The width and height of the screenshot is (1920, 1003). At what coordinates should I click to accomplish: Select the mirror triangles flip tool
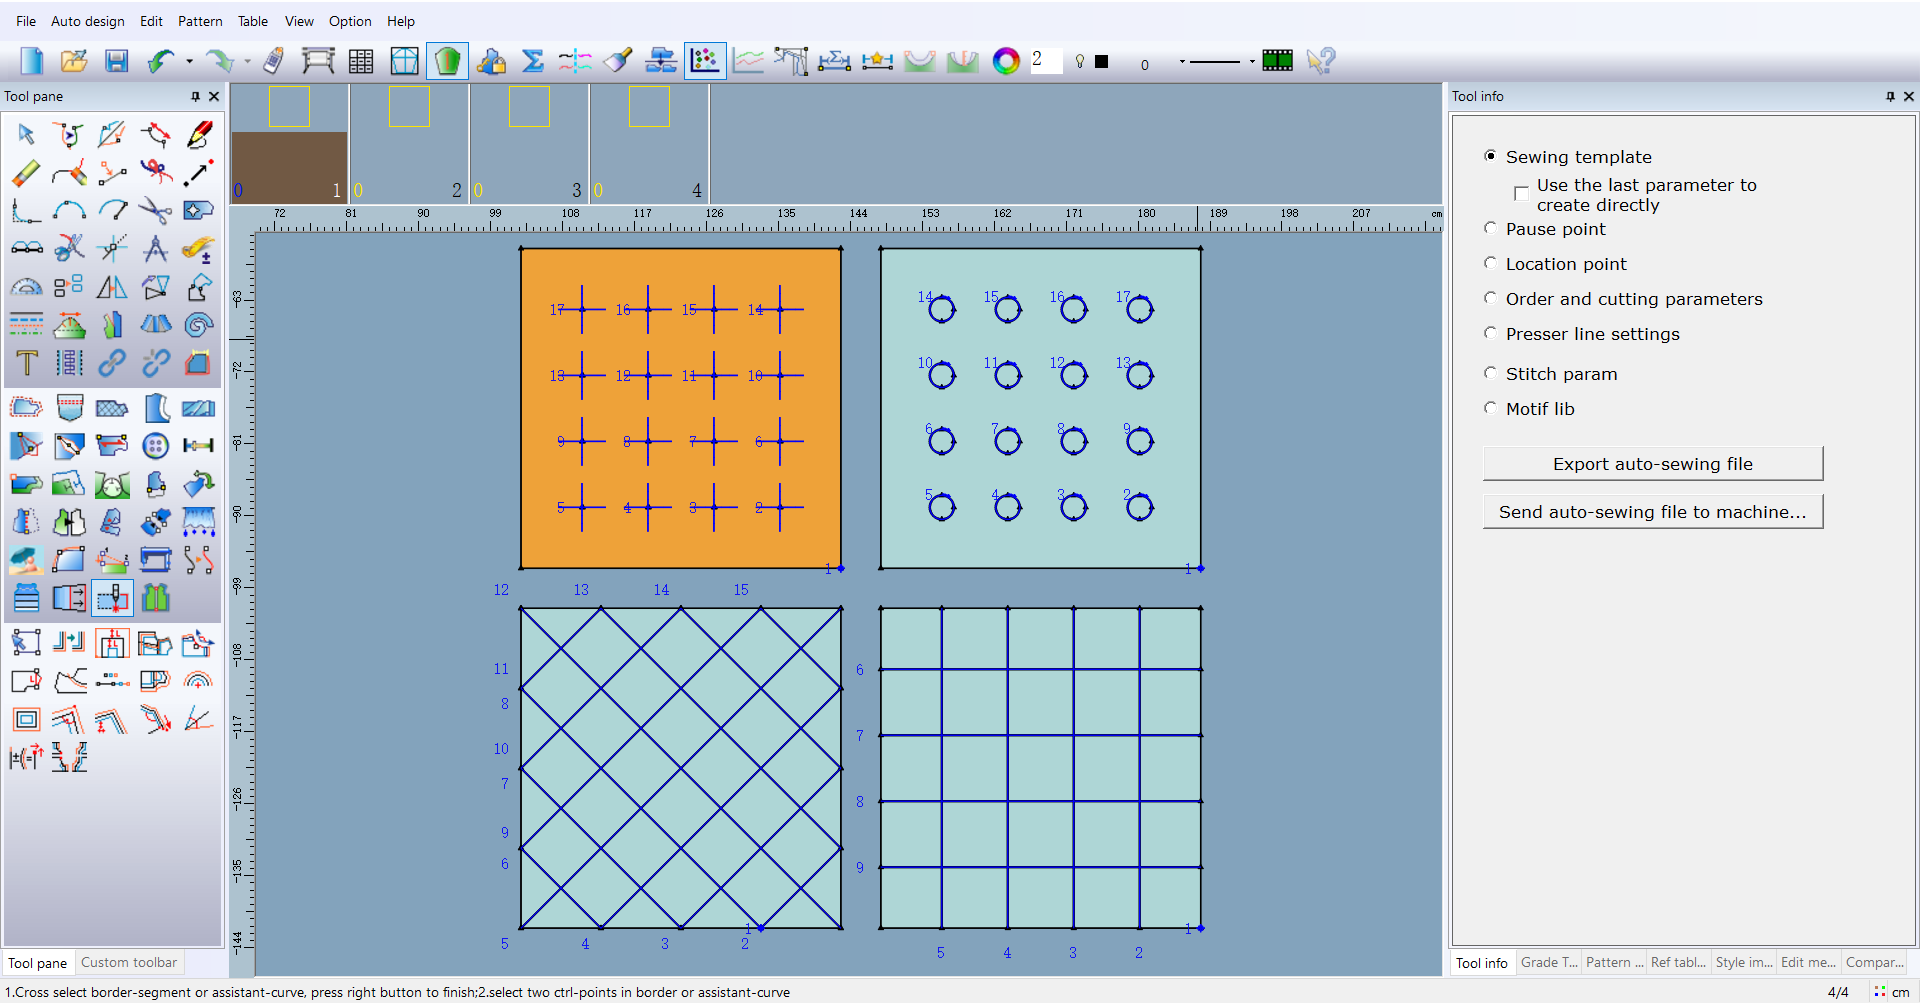click(x=112, y=287)
